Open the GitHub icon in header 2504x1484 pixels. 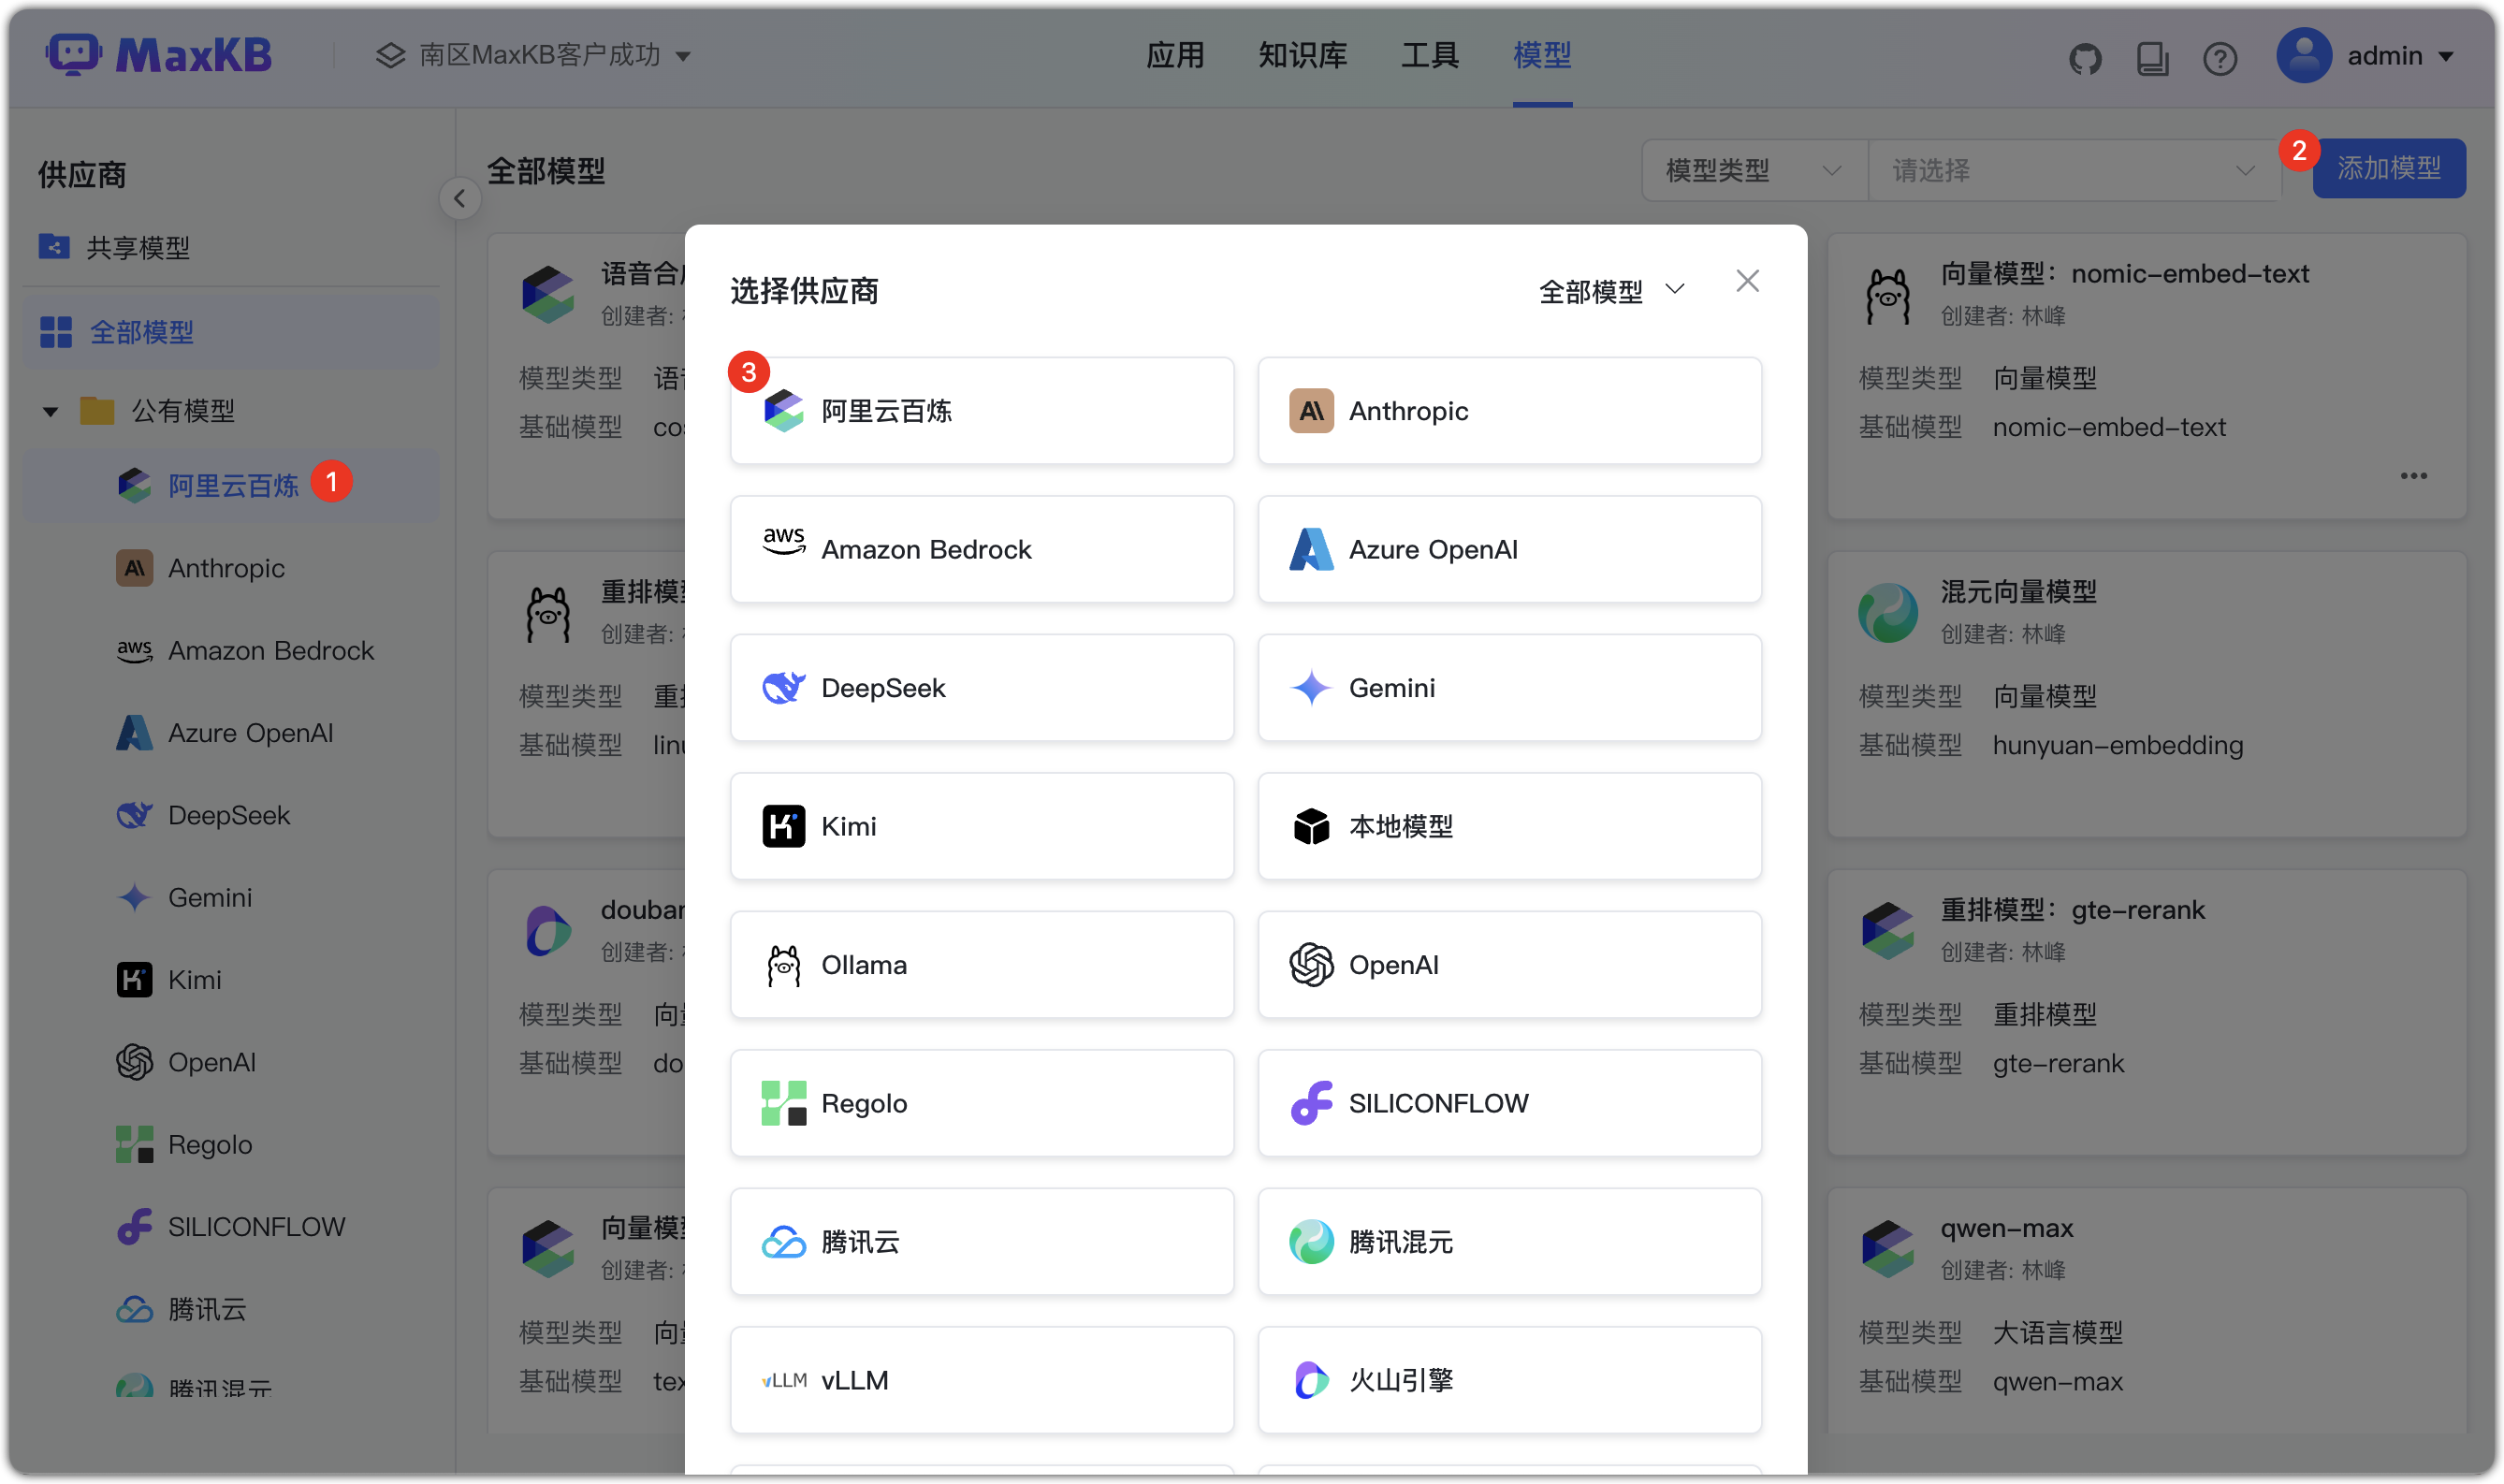2084,58
